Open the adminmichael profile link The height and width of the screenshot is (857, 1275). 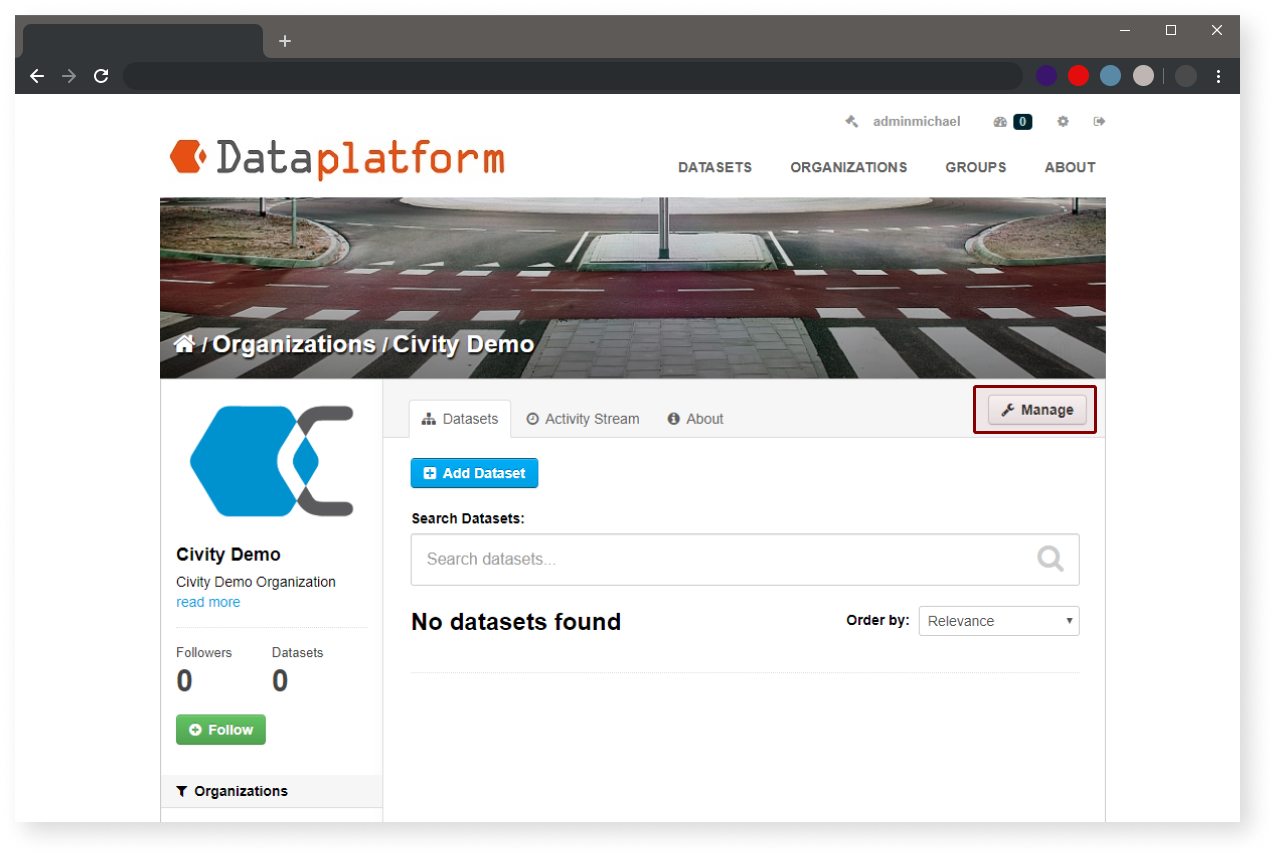916,122
